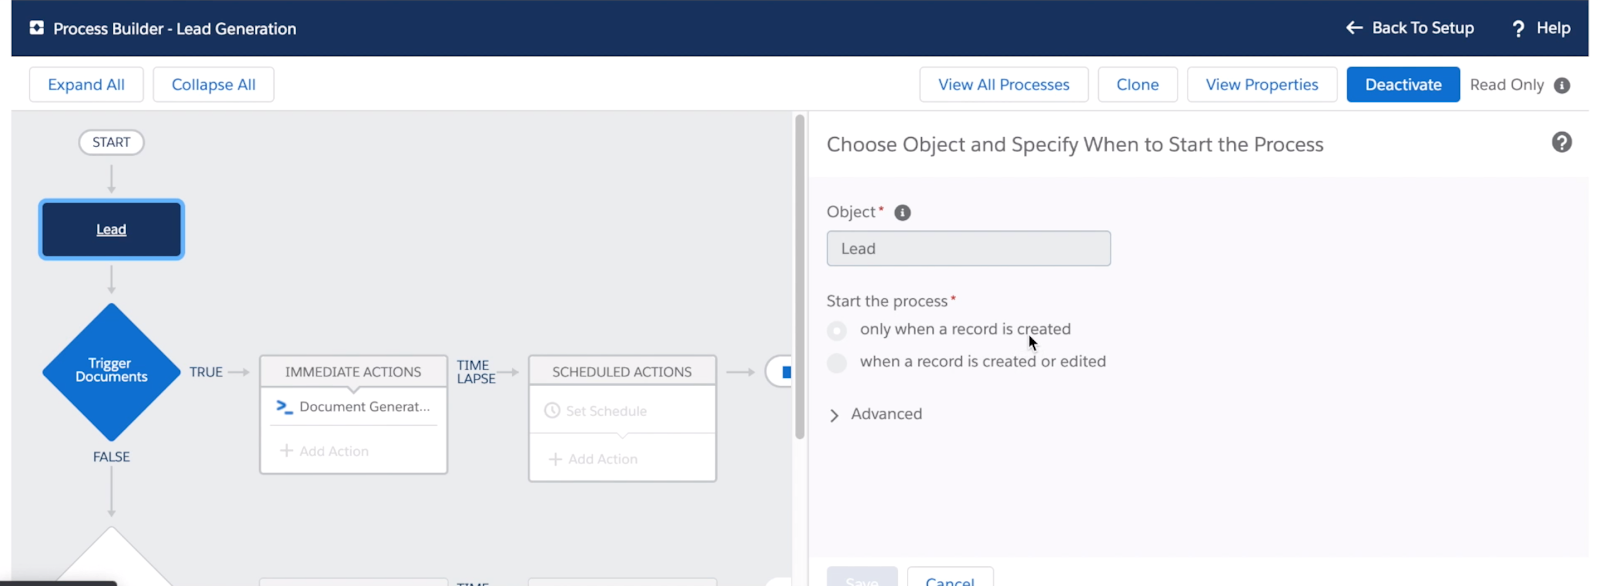Click the START node on canvas
The height and width of the screenshot is (586, 1600).
click(111, 142)
